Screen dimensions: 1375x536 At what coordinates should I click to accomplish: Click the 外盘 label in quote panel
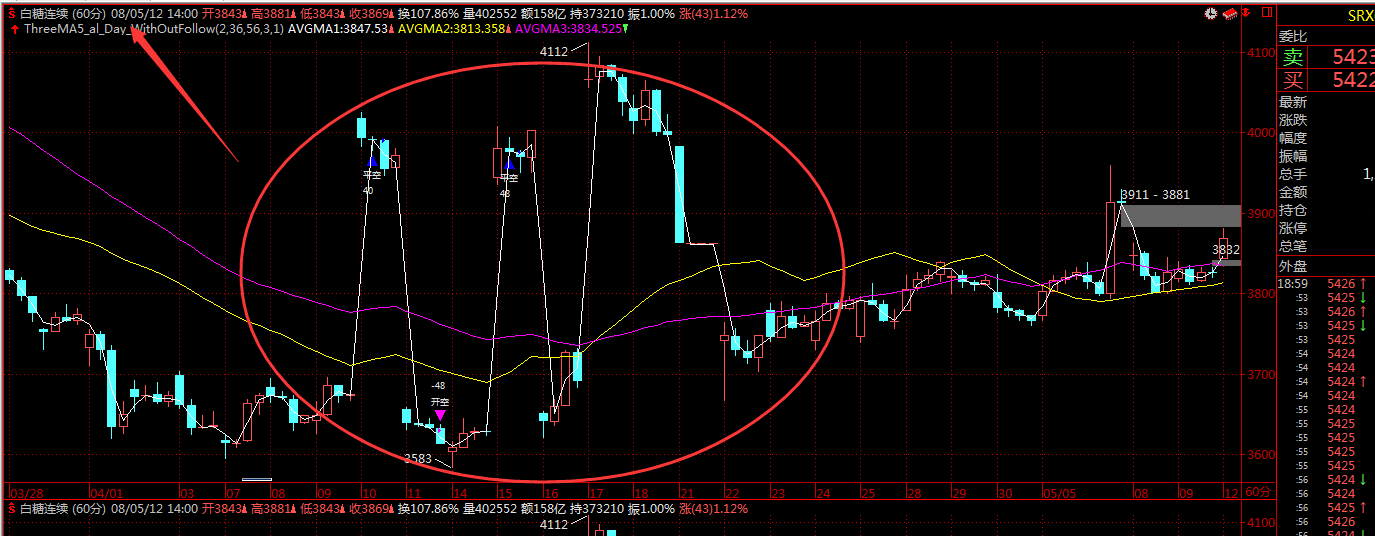1293,266
